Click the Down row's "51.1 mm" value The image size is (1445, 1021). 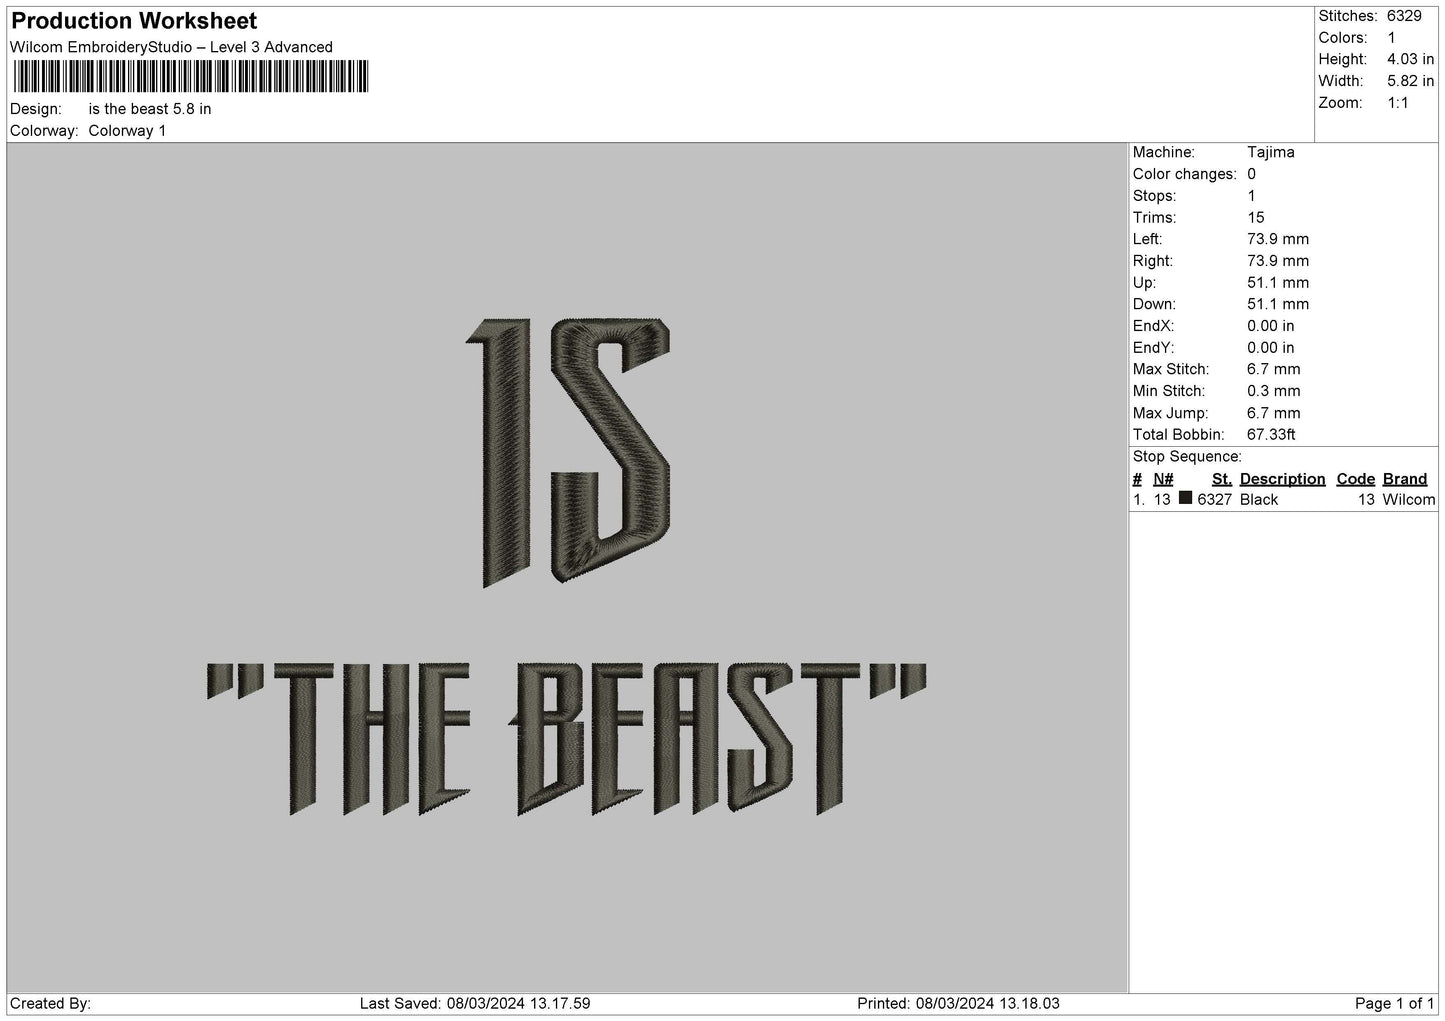tap(1278, 304)
